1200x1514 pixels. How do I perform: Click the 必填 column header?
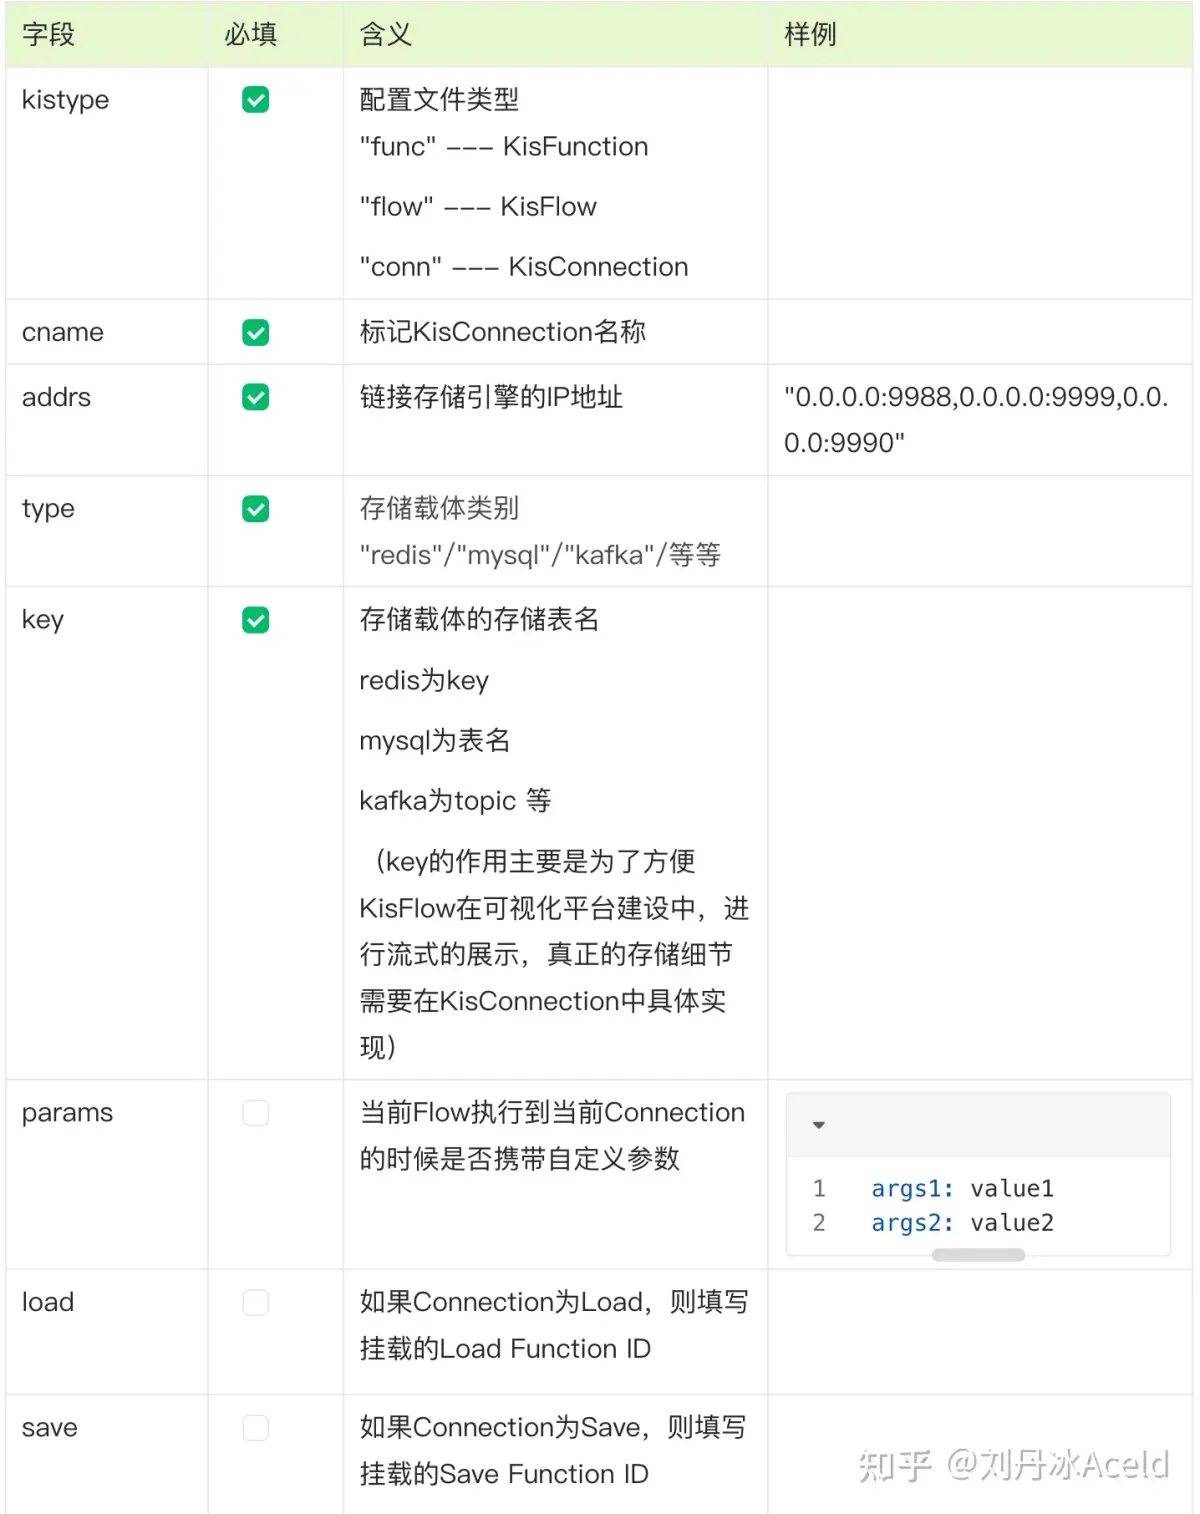tap(250, 35)
